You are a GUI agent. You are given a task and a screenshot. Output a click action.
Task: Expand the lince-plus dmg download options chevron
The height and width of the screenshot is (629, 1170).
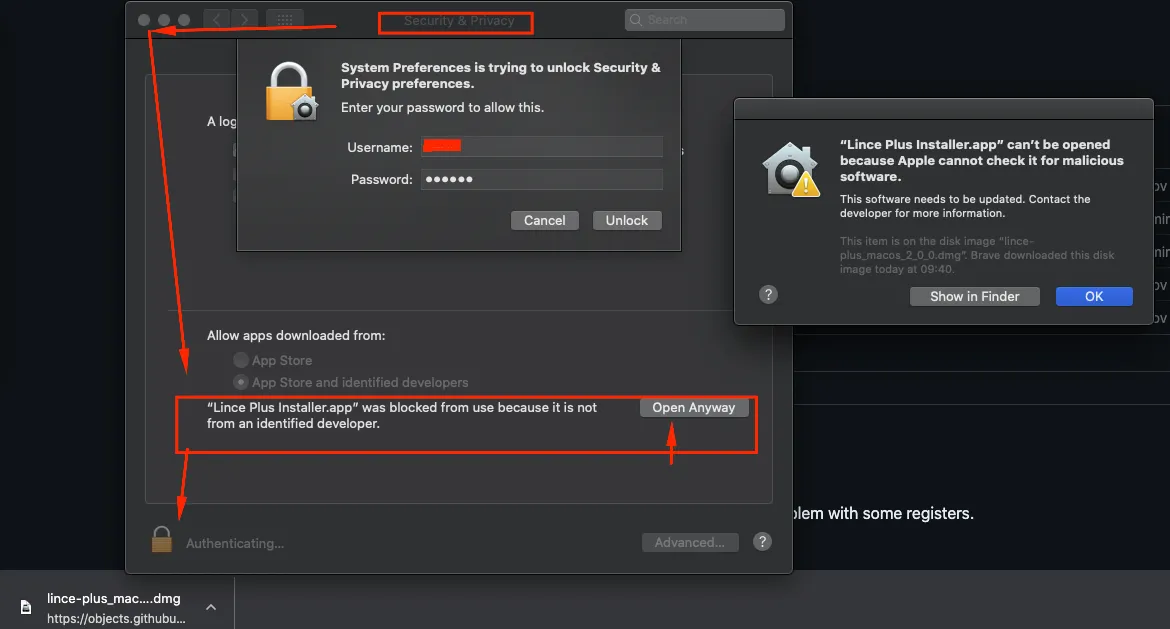tap(211, 607)
